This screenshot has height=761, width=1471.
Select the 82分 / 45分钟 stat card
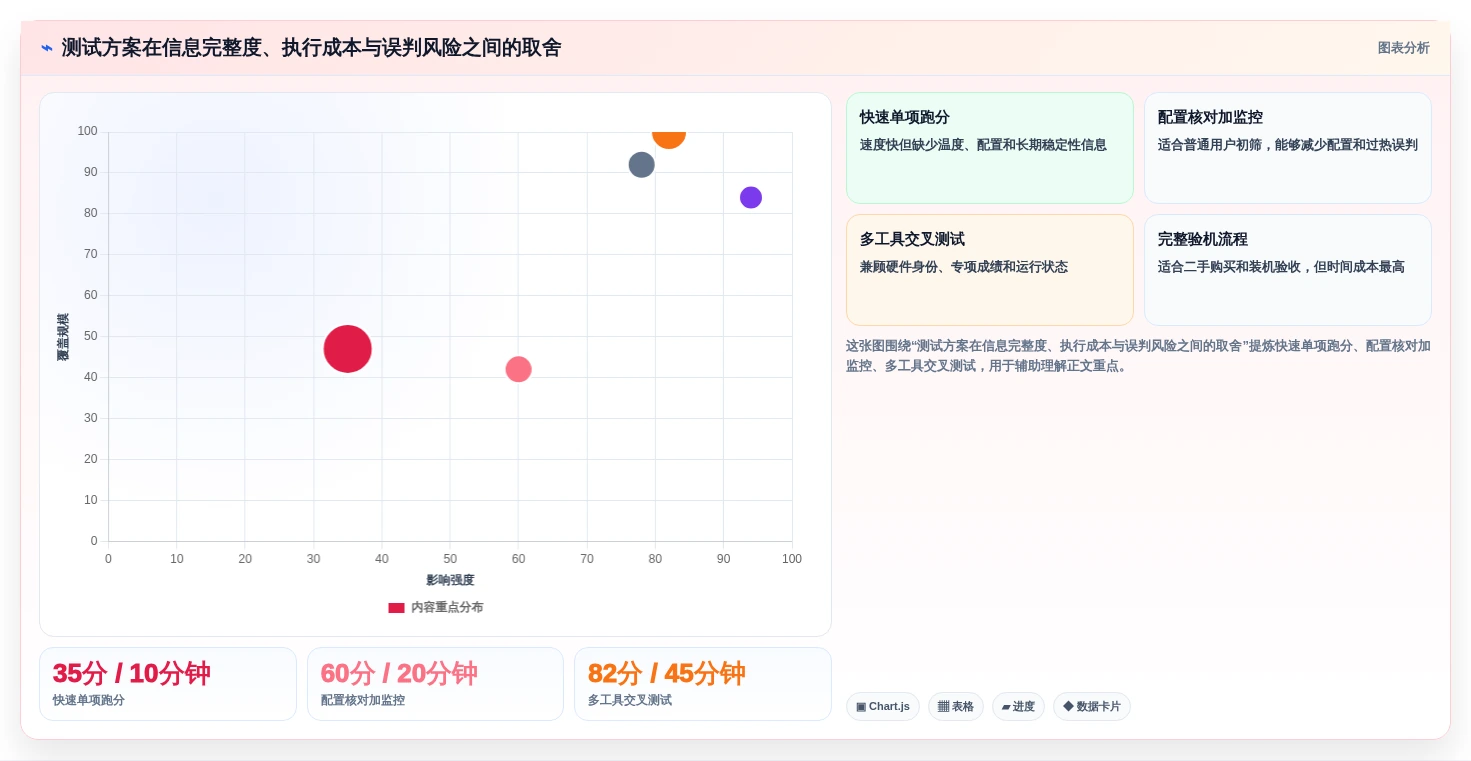tap(703, 684)
